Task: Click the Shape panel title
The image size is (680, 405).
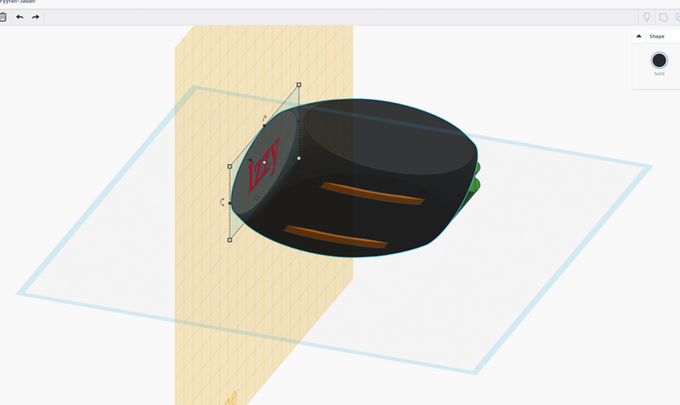Action: pos(657,36)
